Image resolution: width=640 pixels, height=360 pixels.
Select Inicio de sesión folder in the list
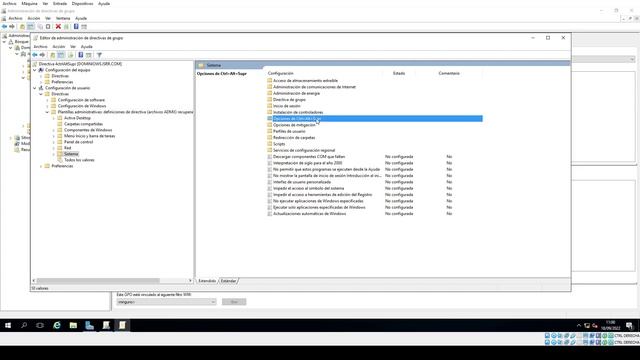coord(287,106)
